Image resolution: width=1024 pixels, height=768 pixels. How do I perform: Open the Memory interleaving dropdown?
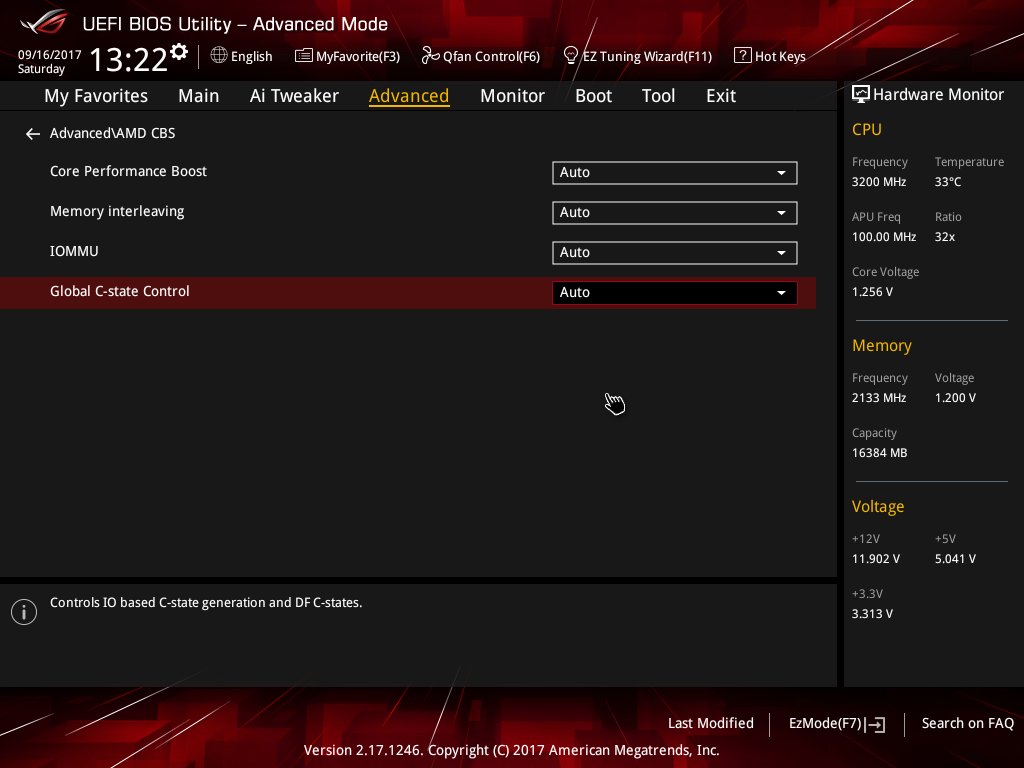[675, 212]
